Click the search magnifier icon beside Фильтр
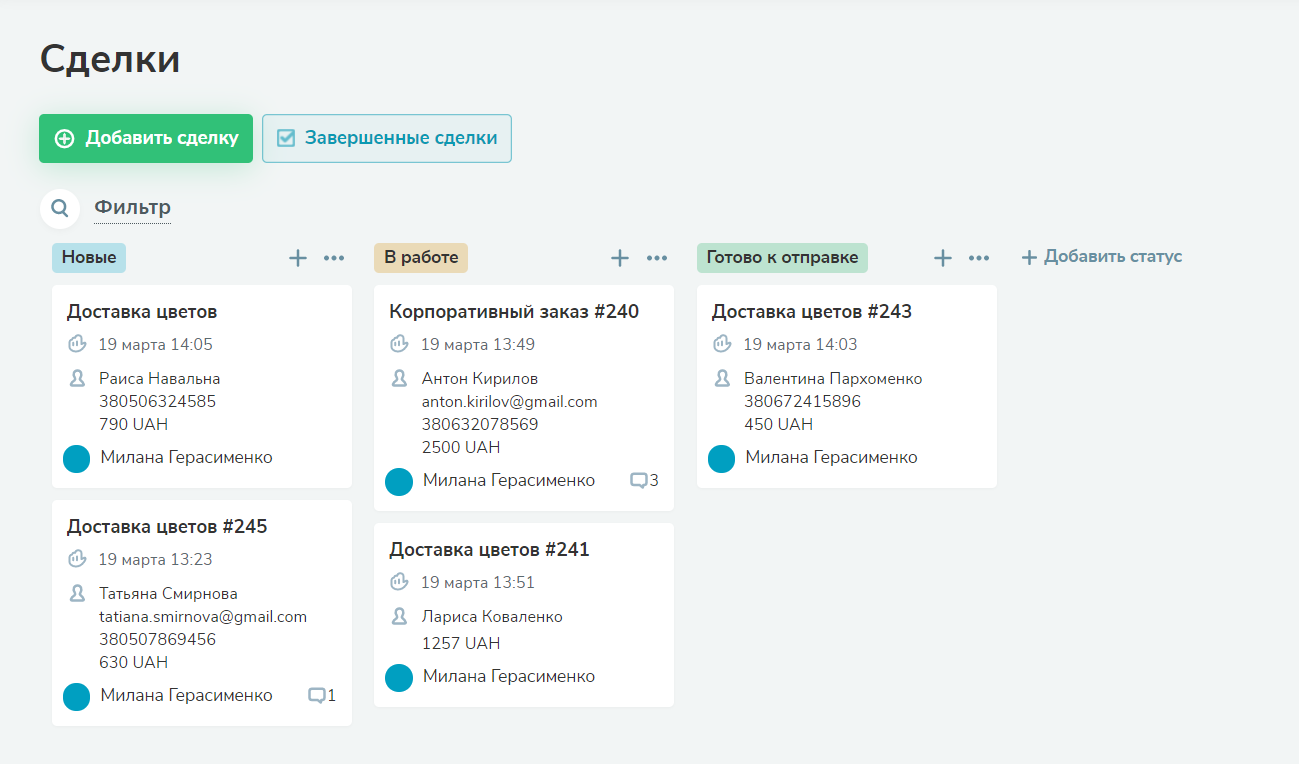The height and width of the screenshot is (764, 1299). click(60, 208)
